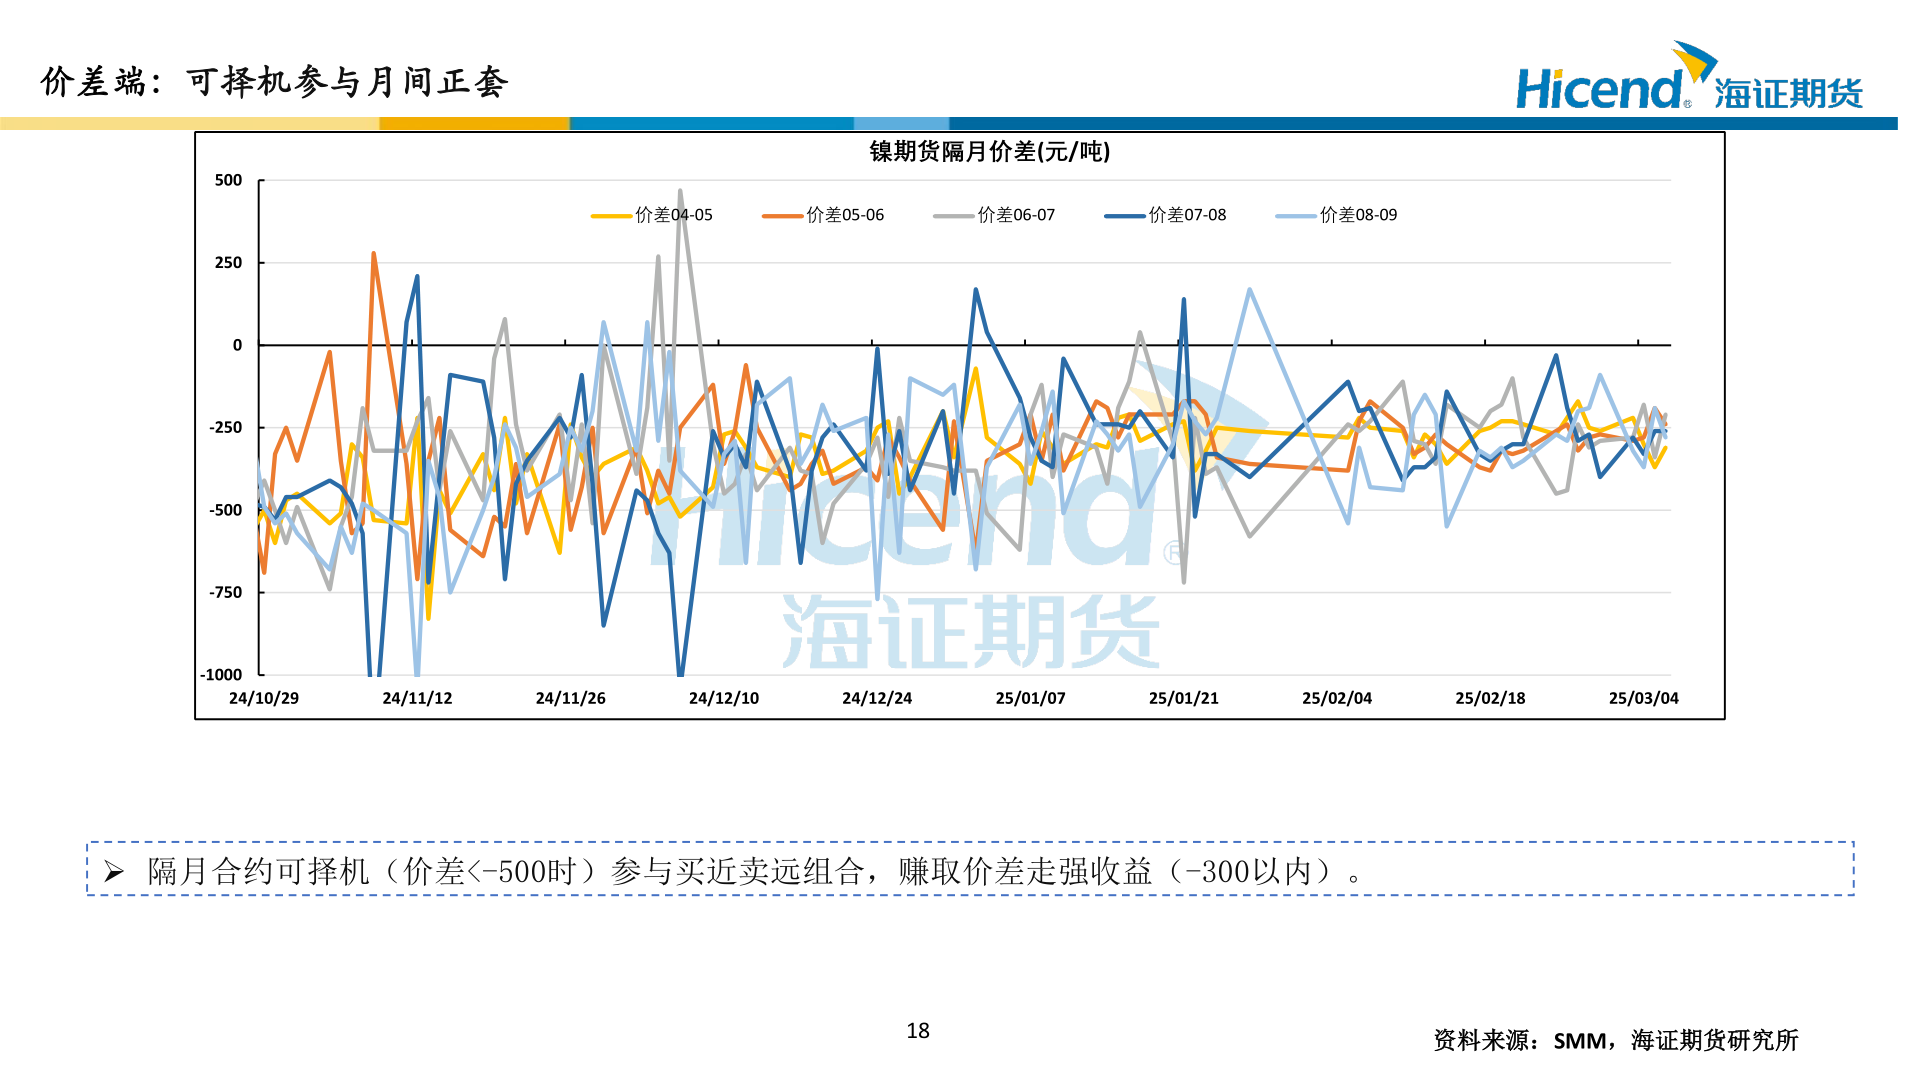This screenshot has width=1920, height=1080.
Task: Select the orange 价差05-06 legend marker
Action: [x=785, y=214]
